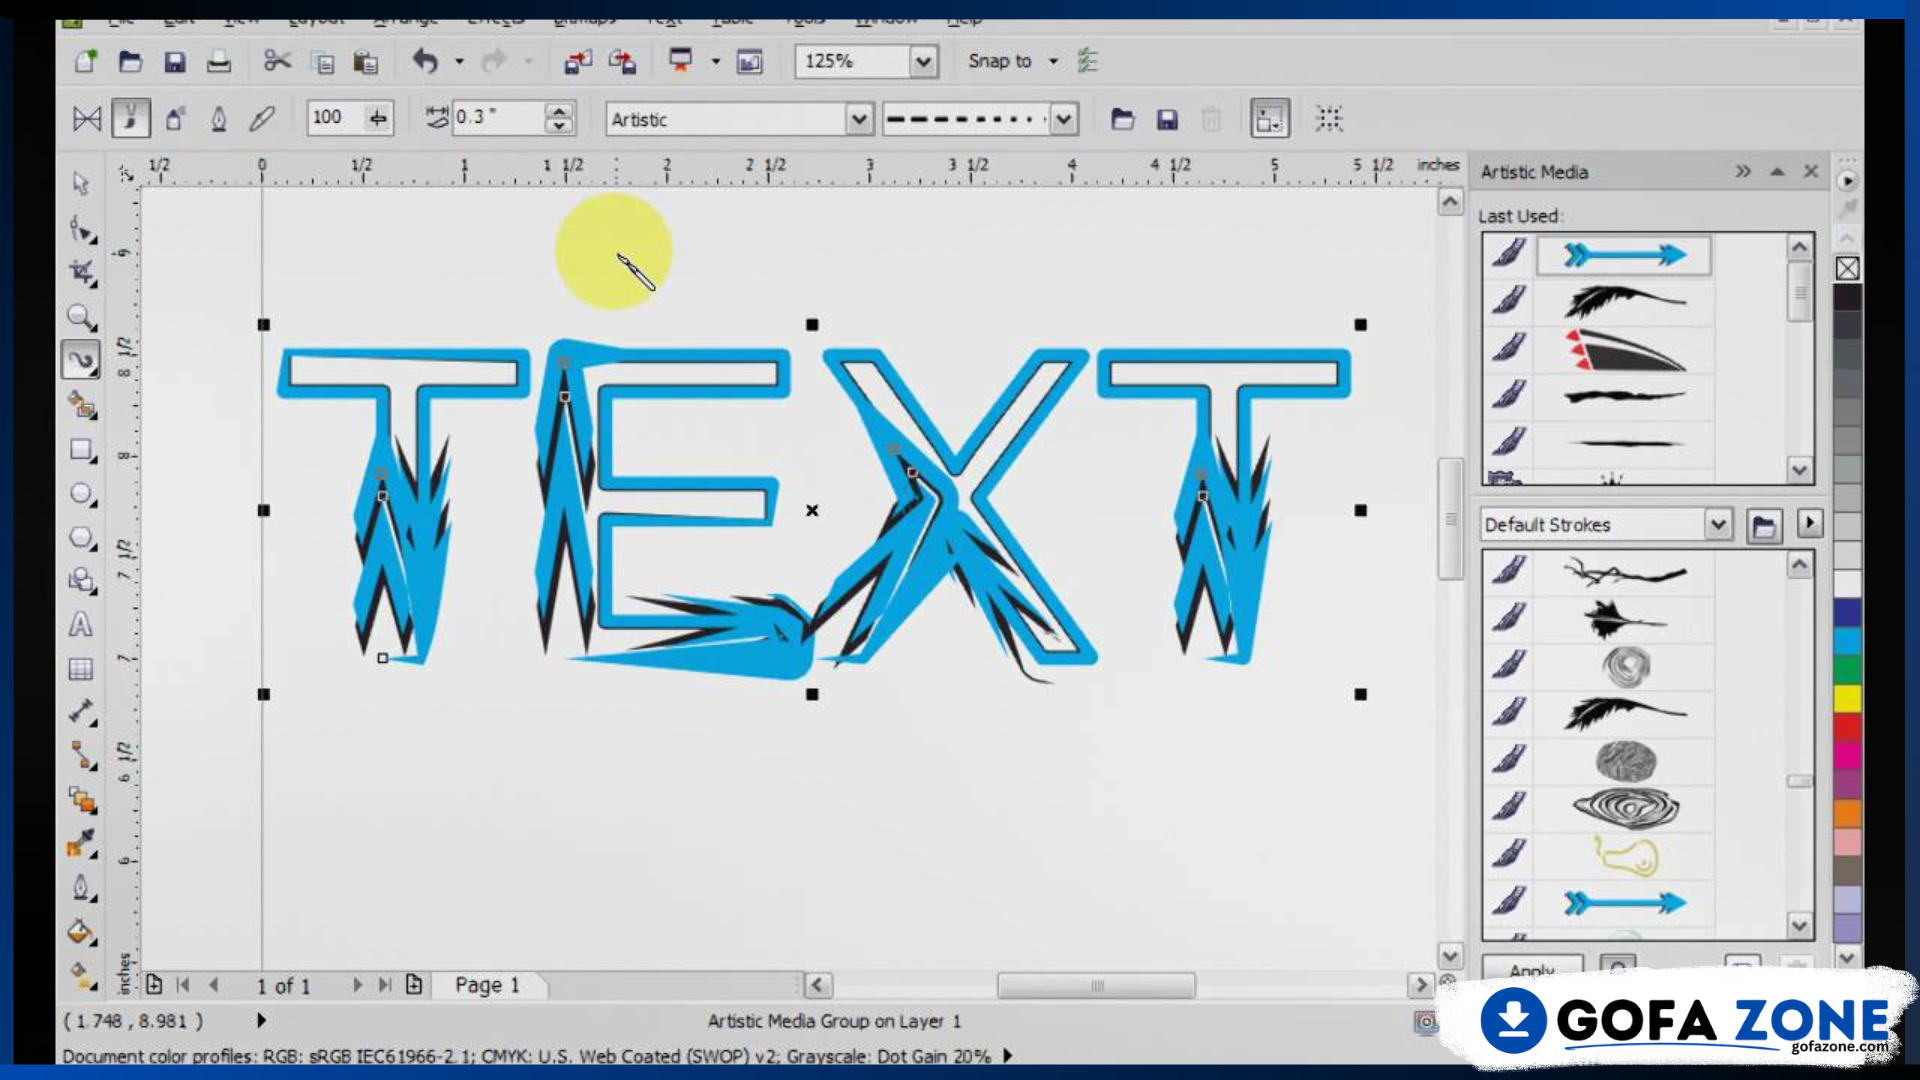Click Browse brush folder icon on property bar

tap(1123, 120)
